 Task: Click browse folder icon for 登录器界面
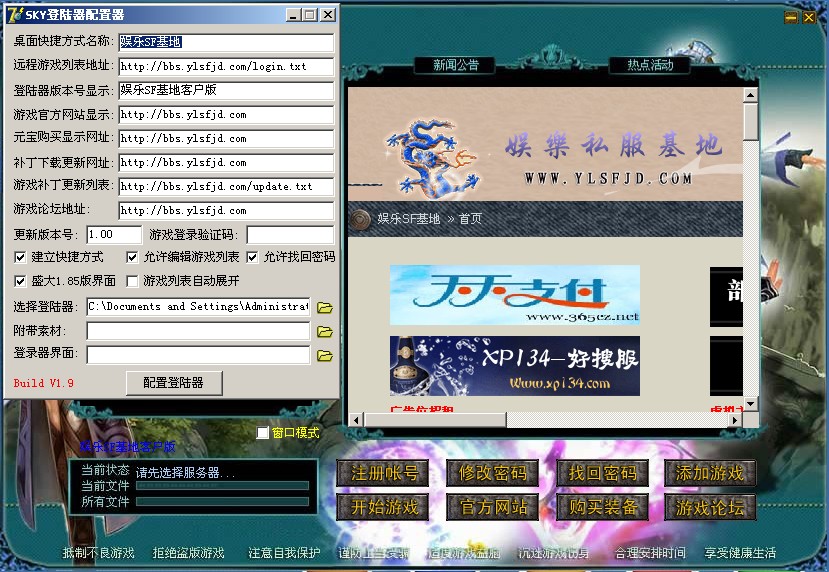click(324, 355)
